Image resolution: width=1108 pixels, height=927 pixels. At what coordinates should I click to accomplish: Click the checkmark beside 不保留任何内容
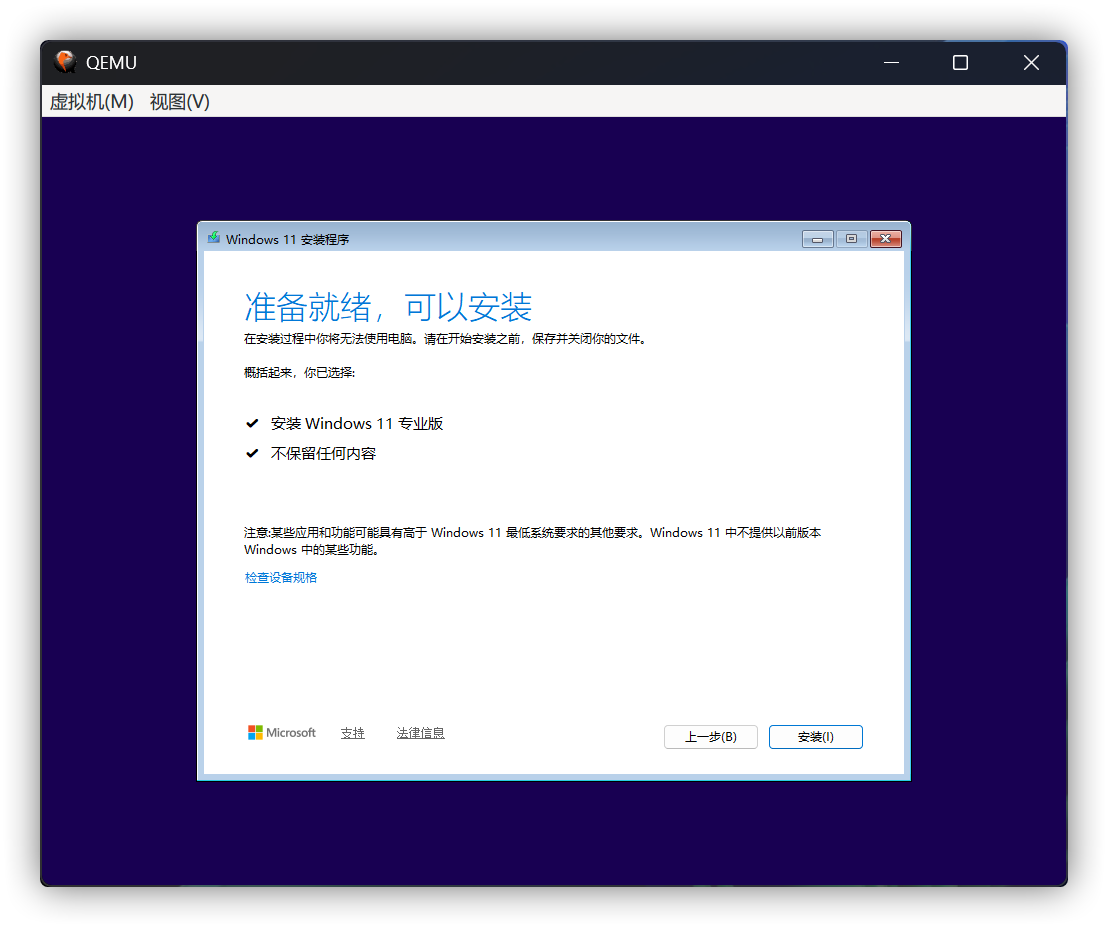[x=253, y=452]
